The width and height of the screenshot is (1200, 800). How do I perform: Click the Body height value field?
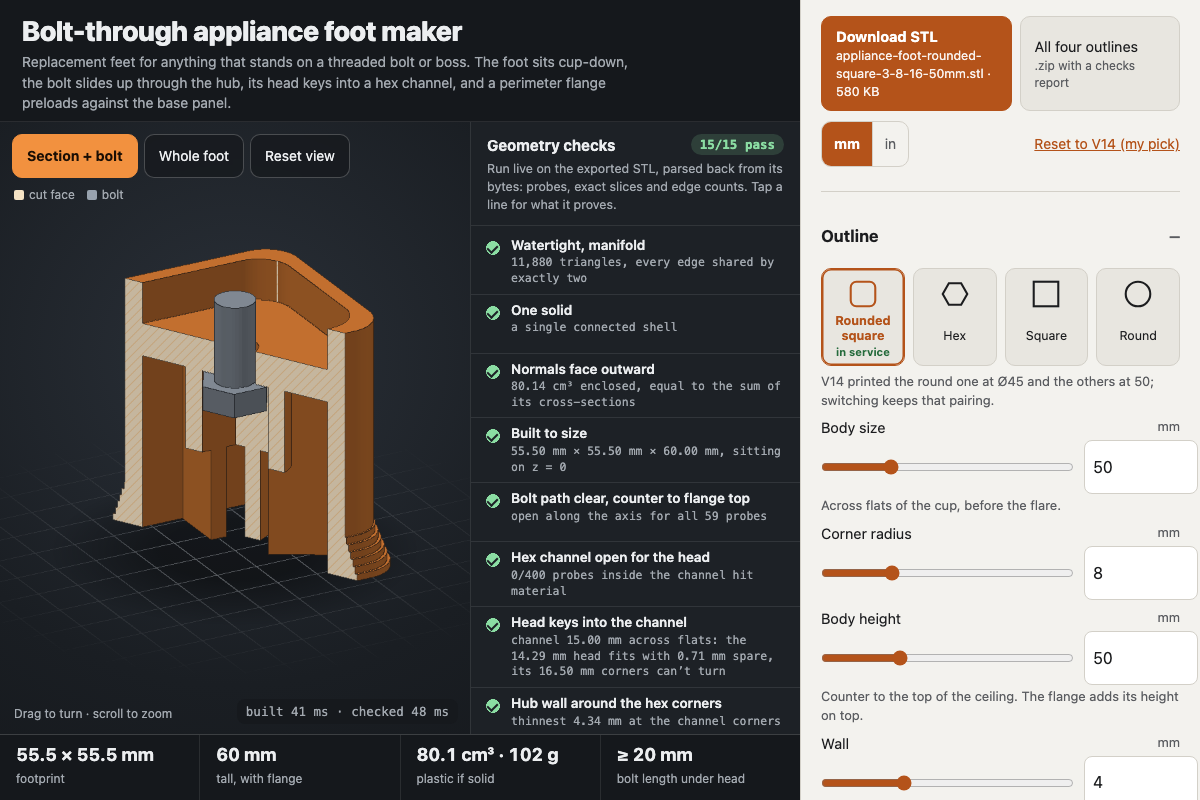(x=1141, y=658)
